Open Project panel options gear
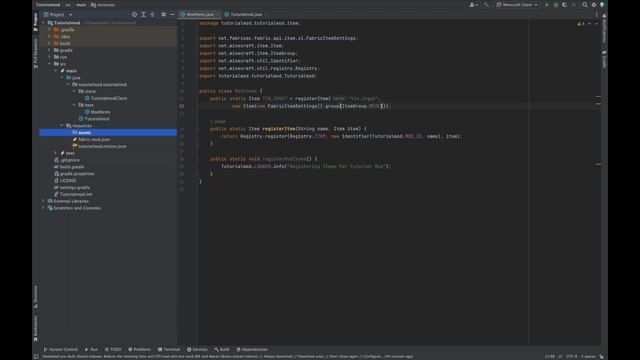 (x=164, y=14)
